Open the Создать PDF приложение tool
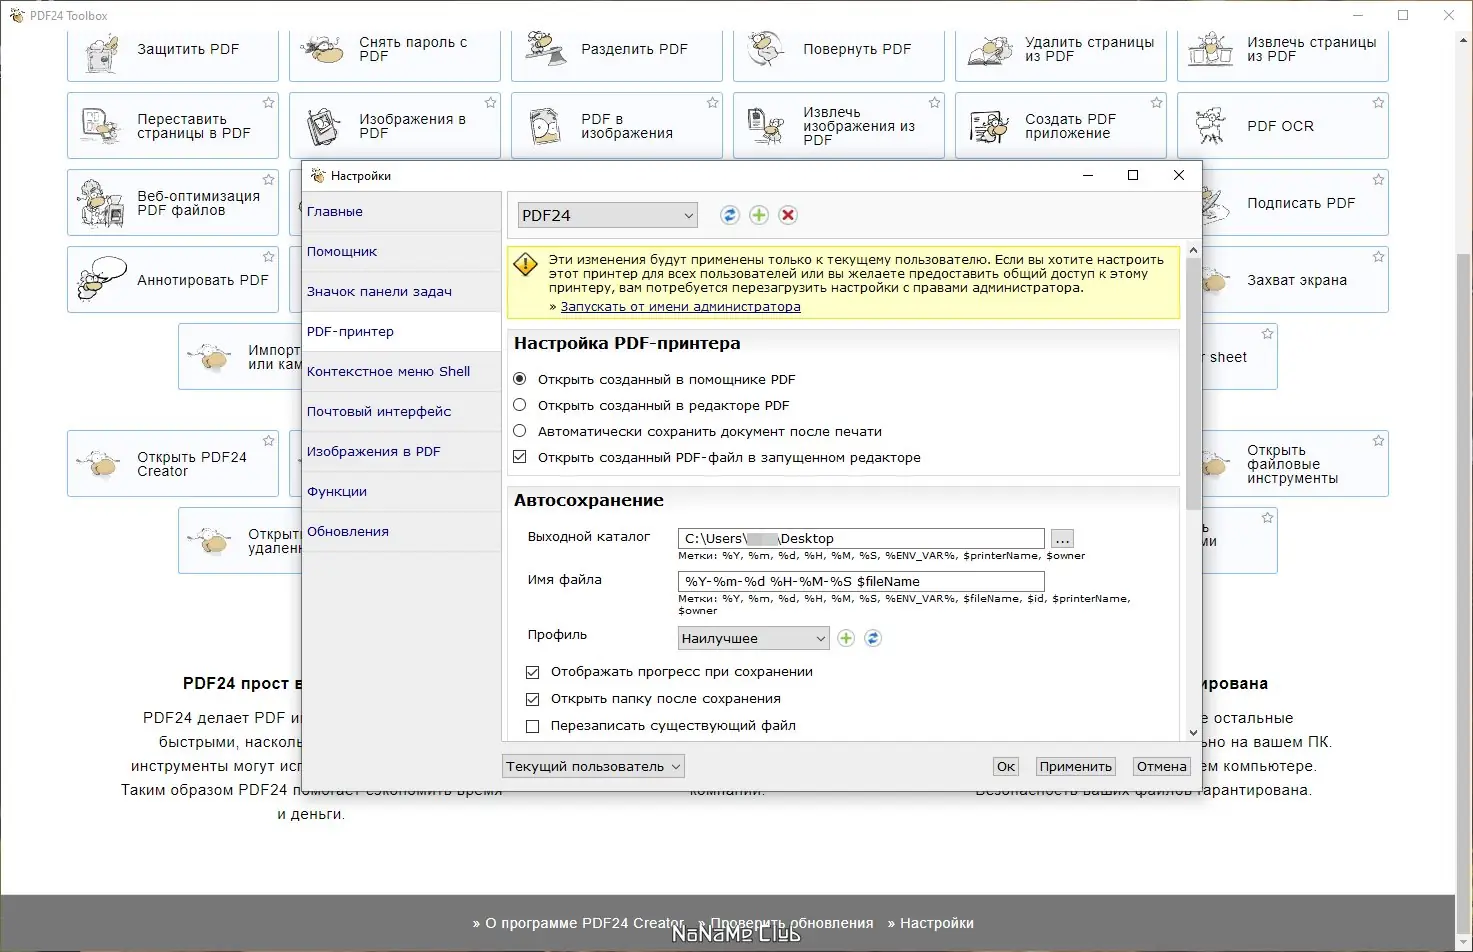Viewport: 1473px width, 952px height. [x=1061, y=126]
